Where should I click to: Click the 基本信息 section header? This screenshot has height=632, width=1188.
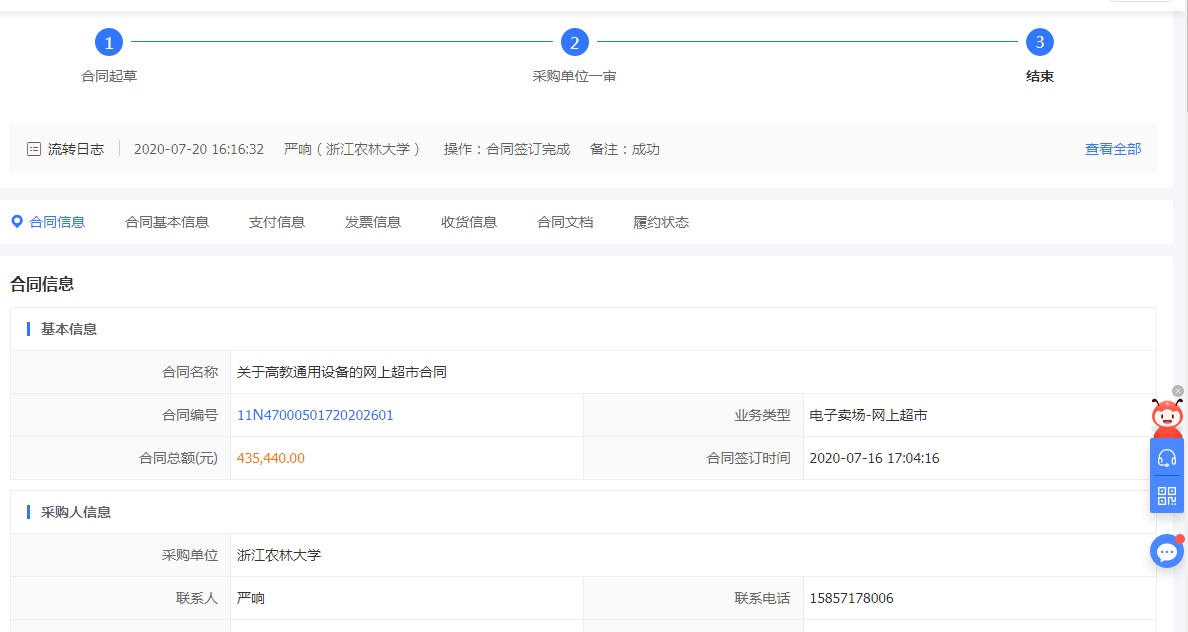(69, 329)
